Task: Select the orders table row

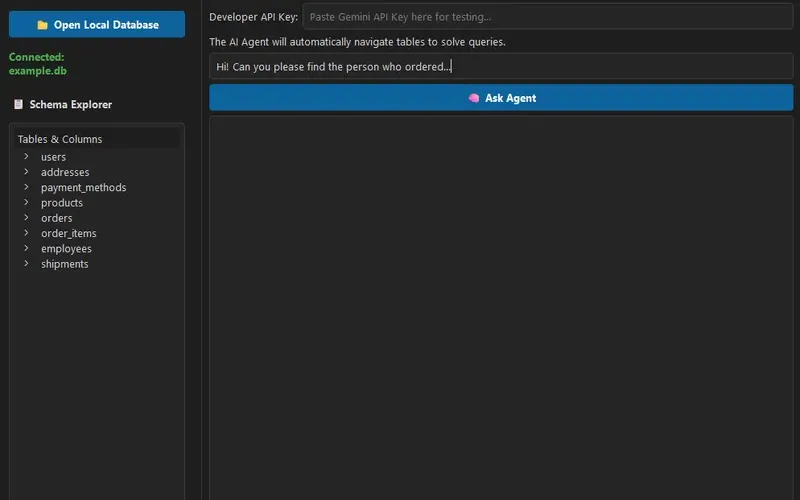Action: [x=97, y=218]
